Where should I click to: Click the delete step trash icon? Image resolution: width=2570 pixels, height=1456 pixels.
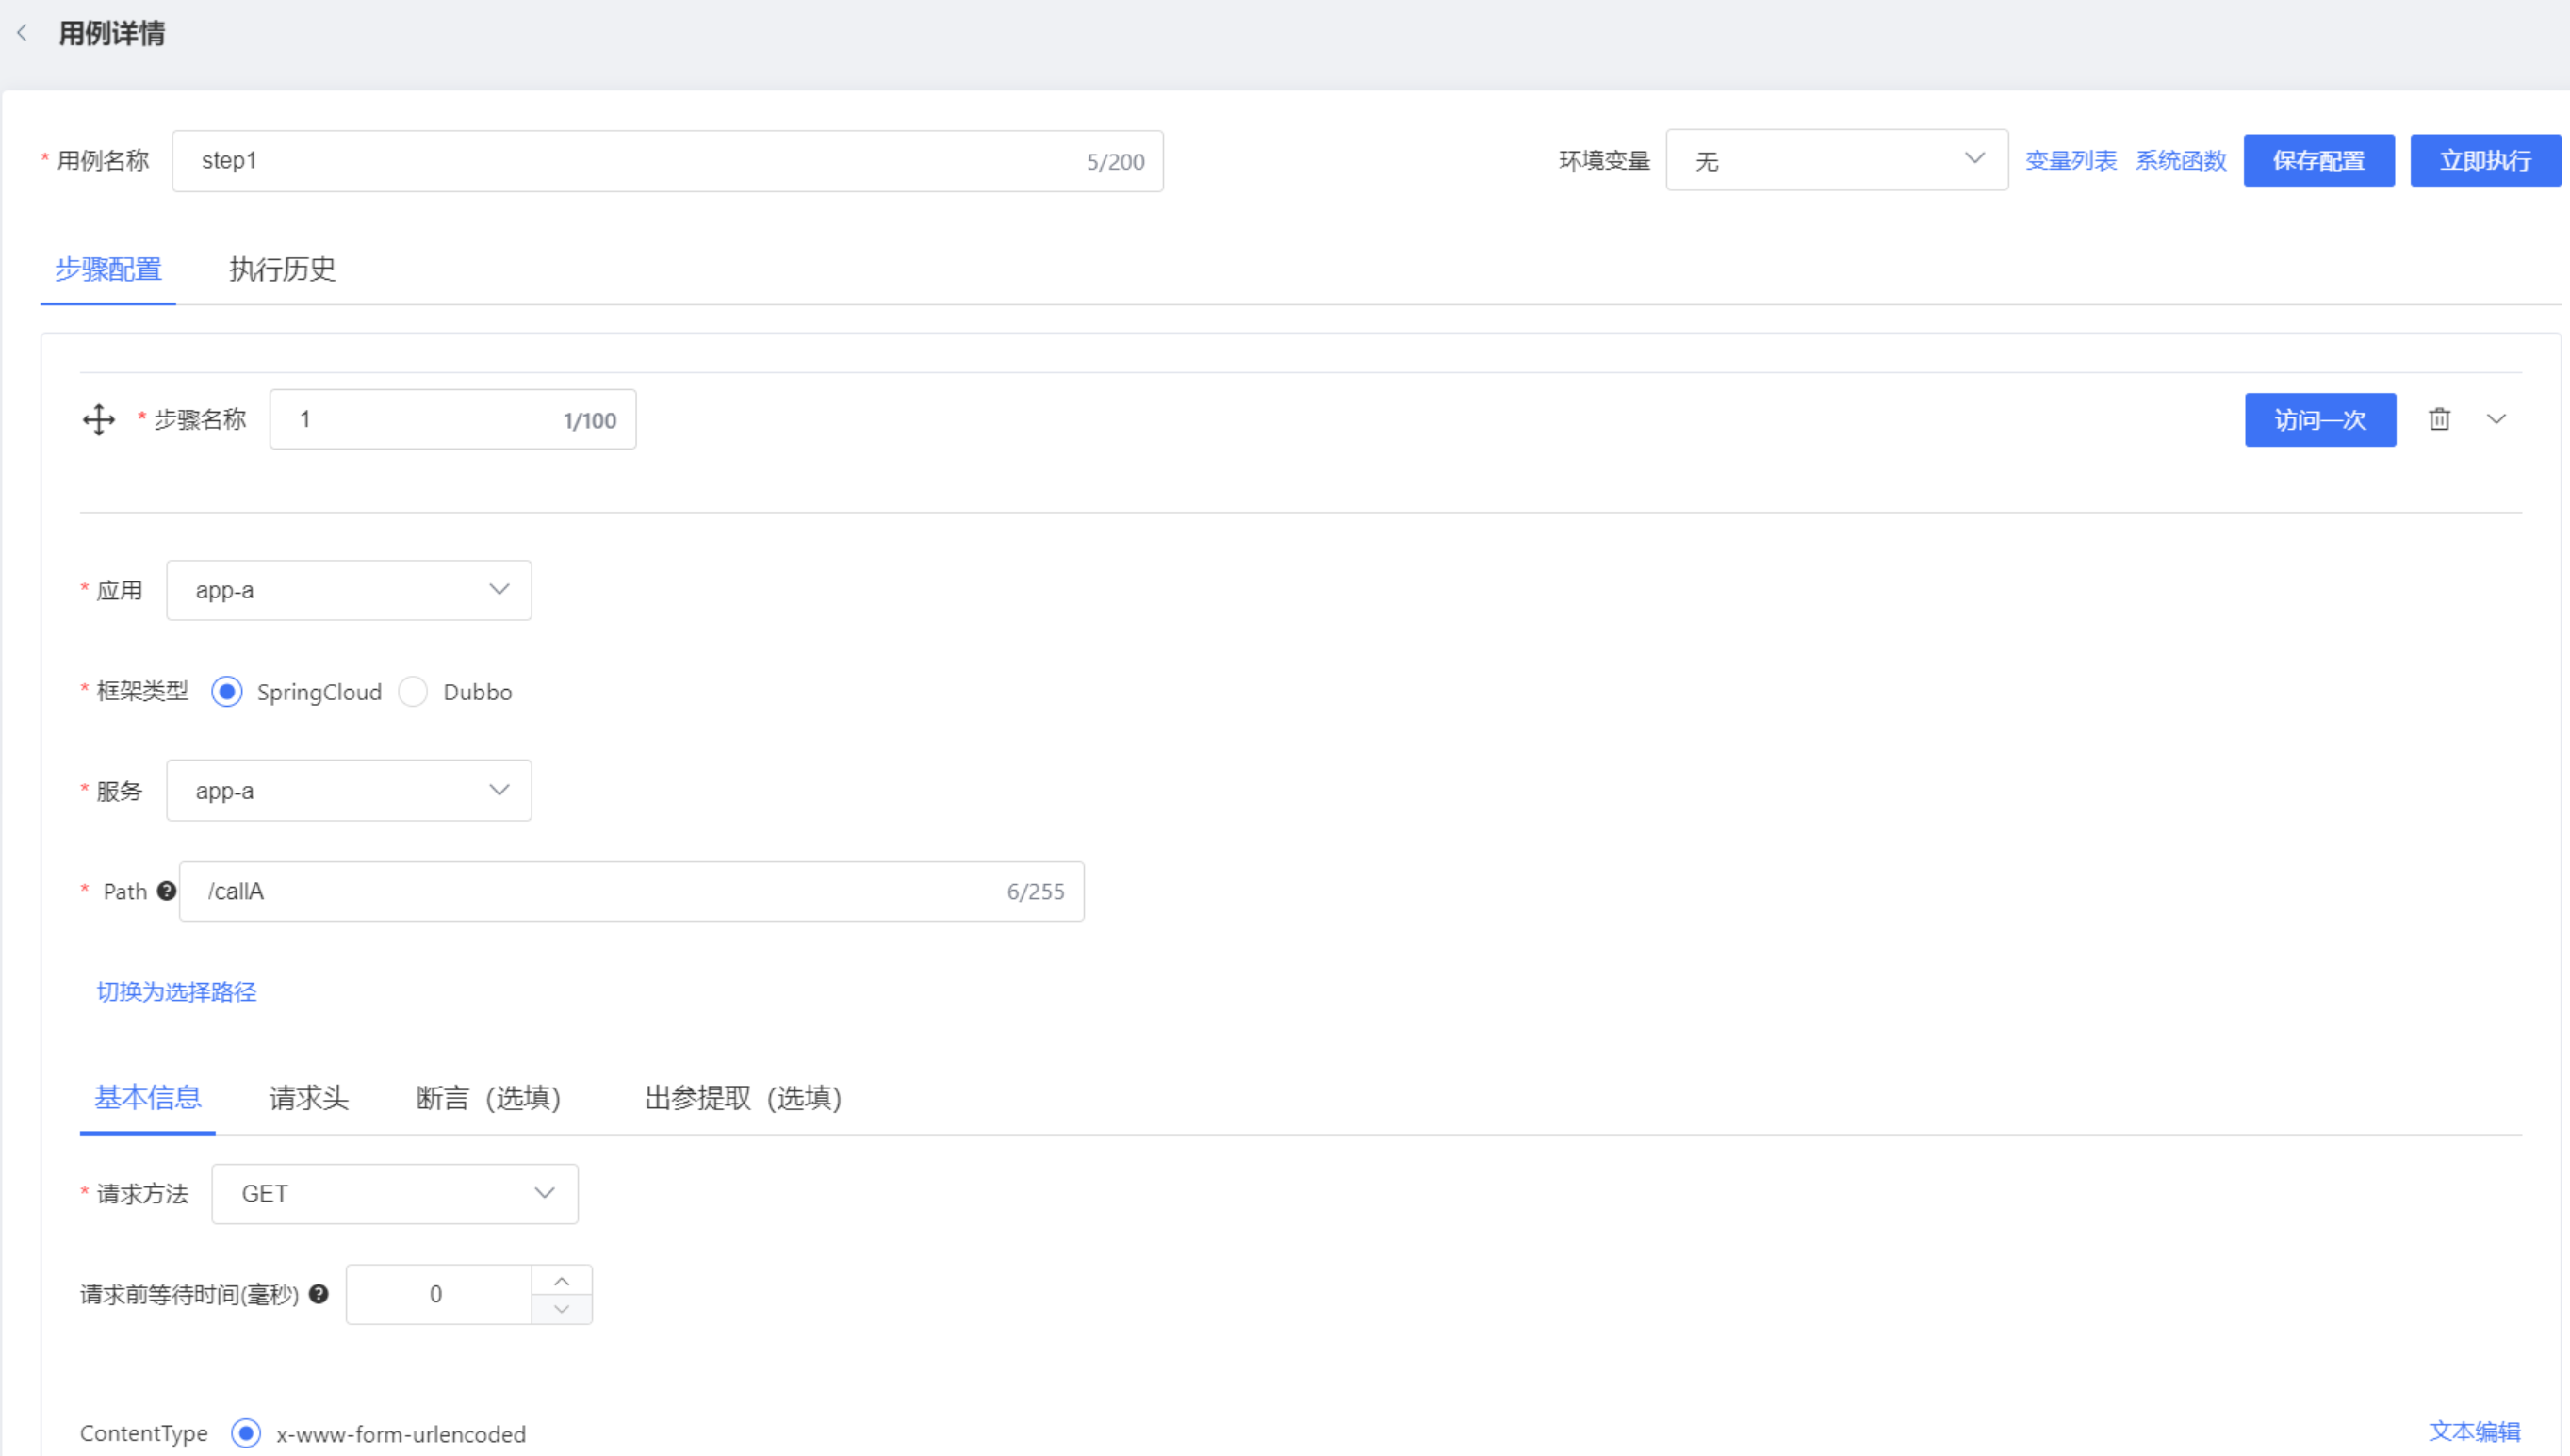(x=2439, y=418)
